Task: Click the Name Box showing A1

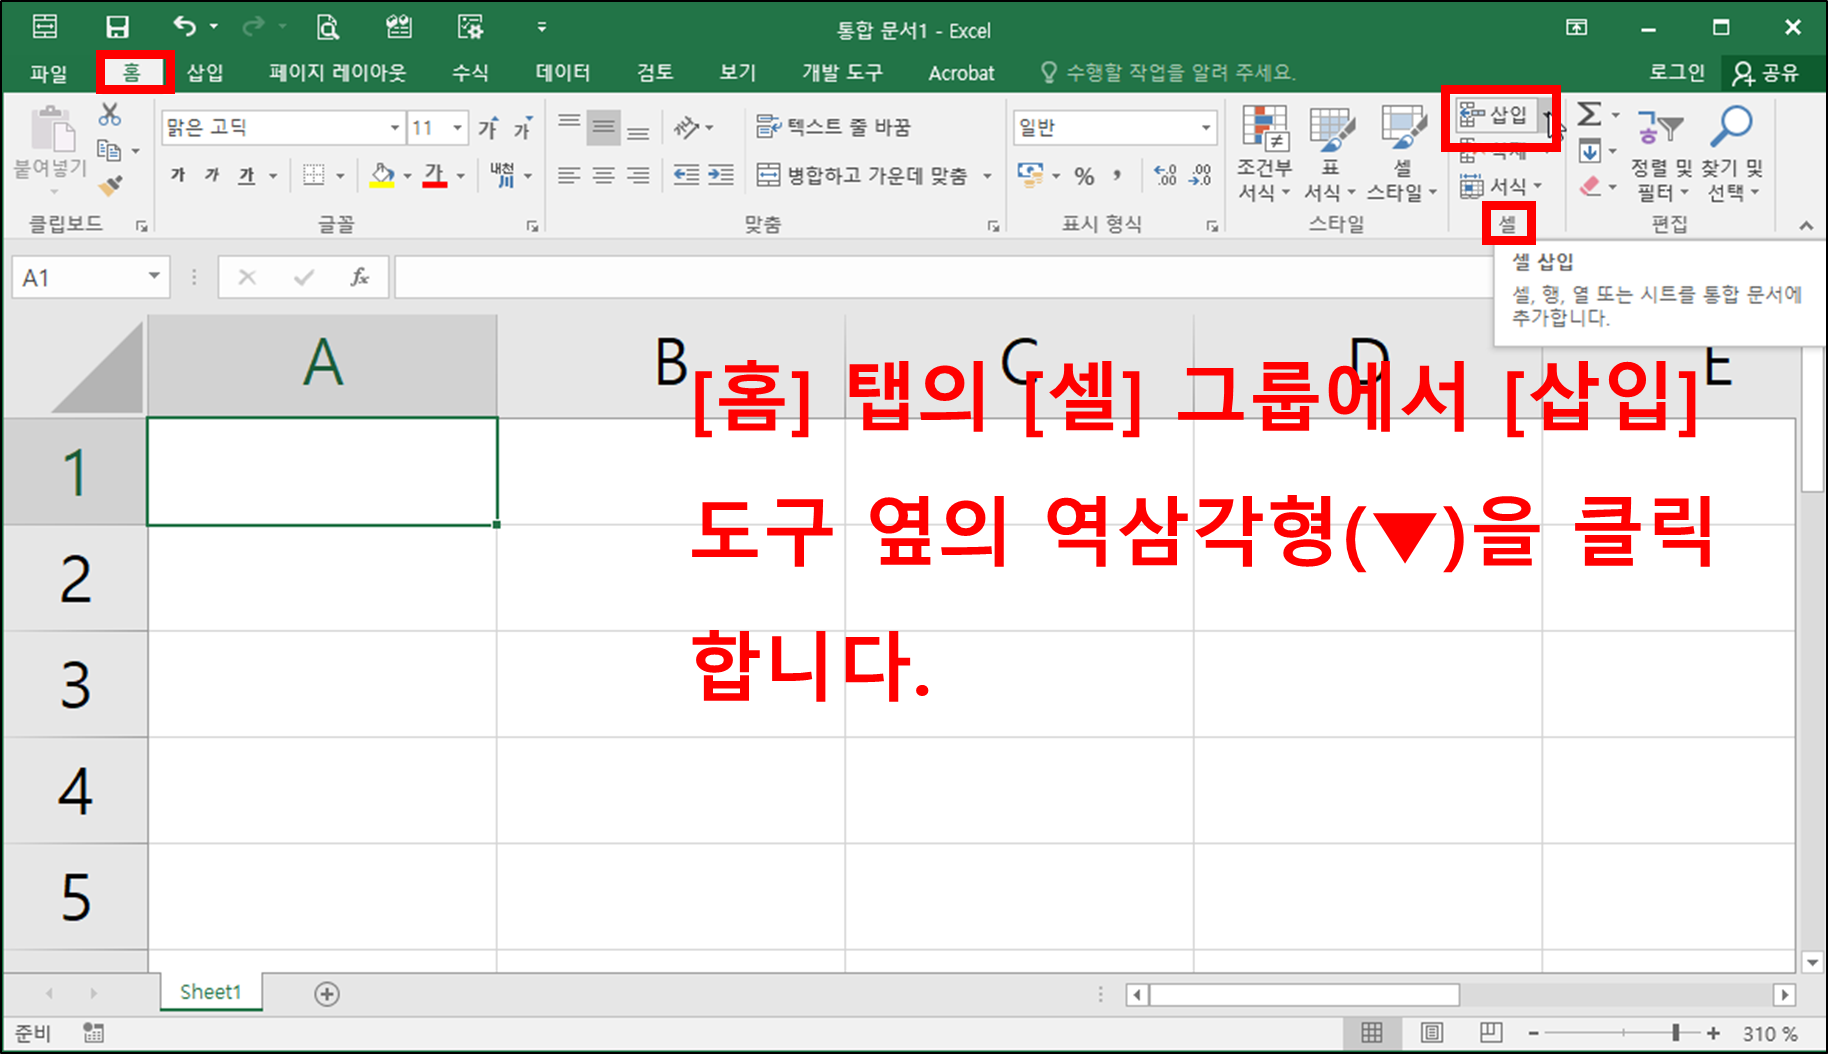Action: (x=79, y=277)
